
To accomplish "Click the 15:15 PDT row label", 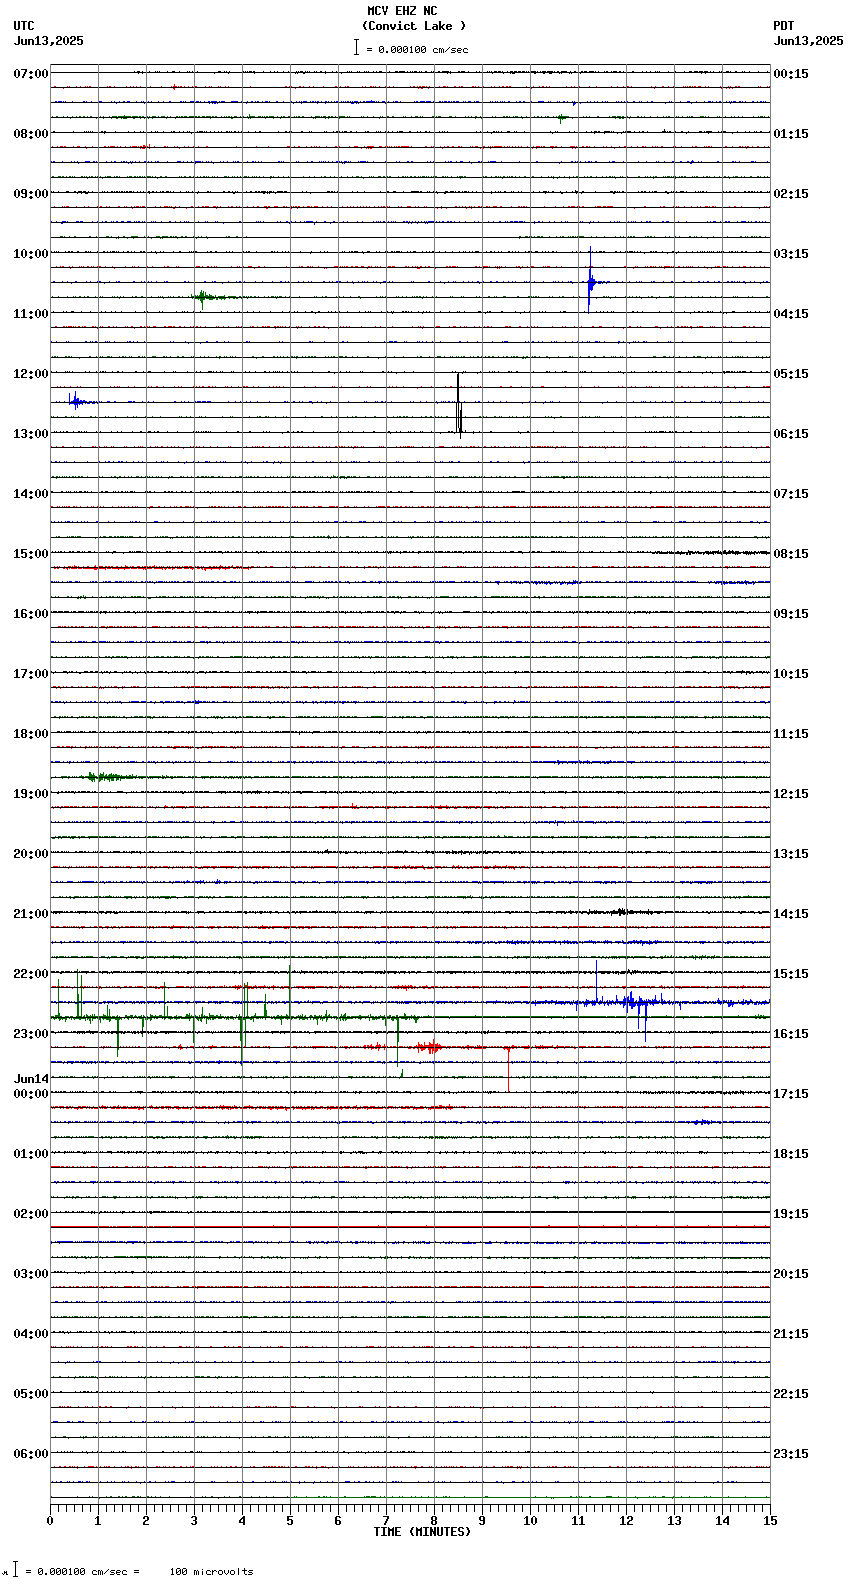I will tap(791, 974).
